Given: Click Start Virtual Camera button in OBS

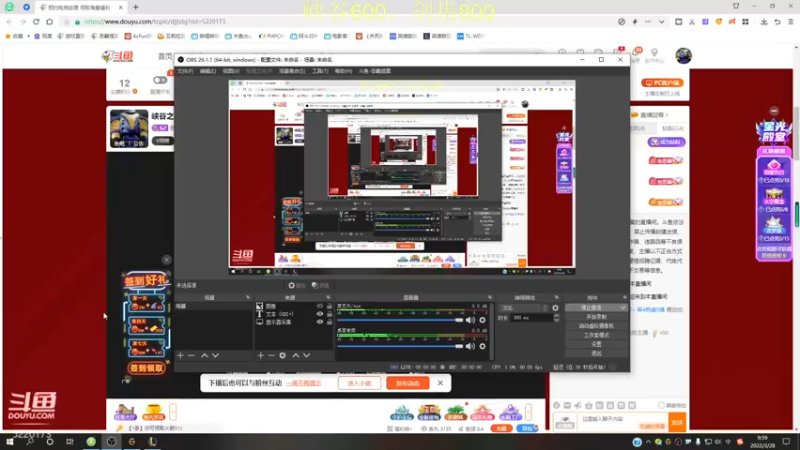Looking at the screenshot, I should [596, 326].
